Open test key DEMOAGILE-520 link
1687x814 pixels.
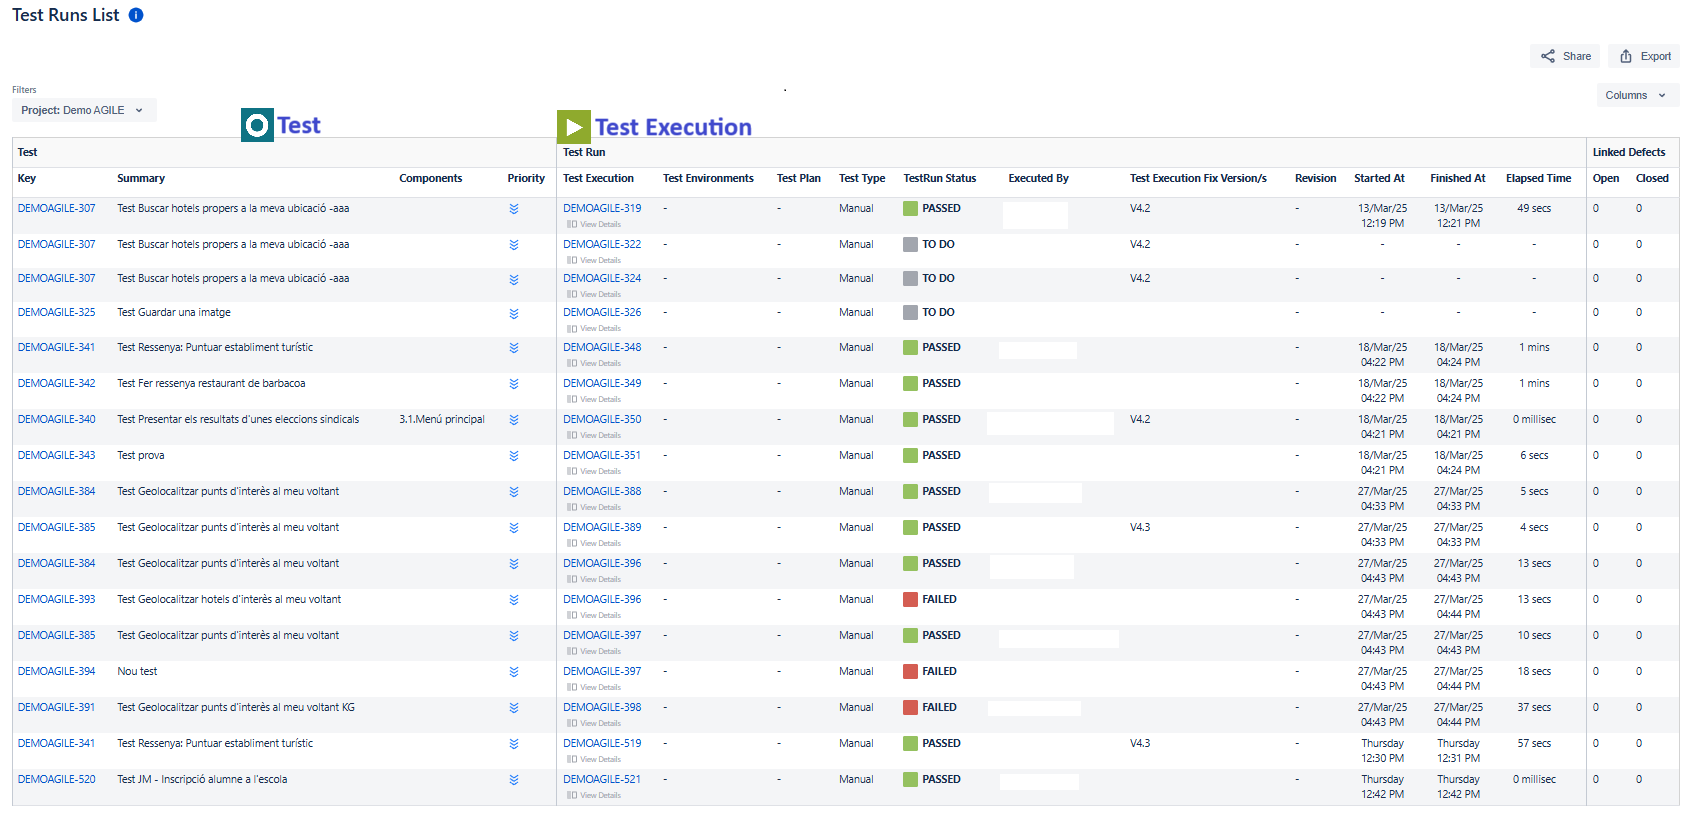pos(57,779)
